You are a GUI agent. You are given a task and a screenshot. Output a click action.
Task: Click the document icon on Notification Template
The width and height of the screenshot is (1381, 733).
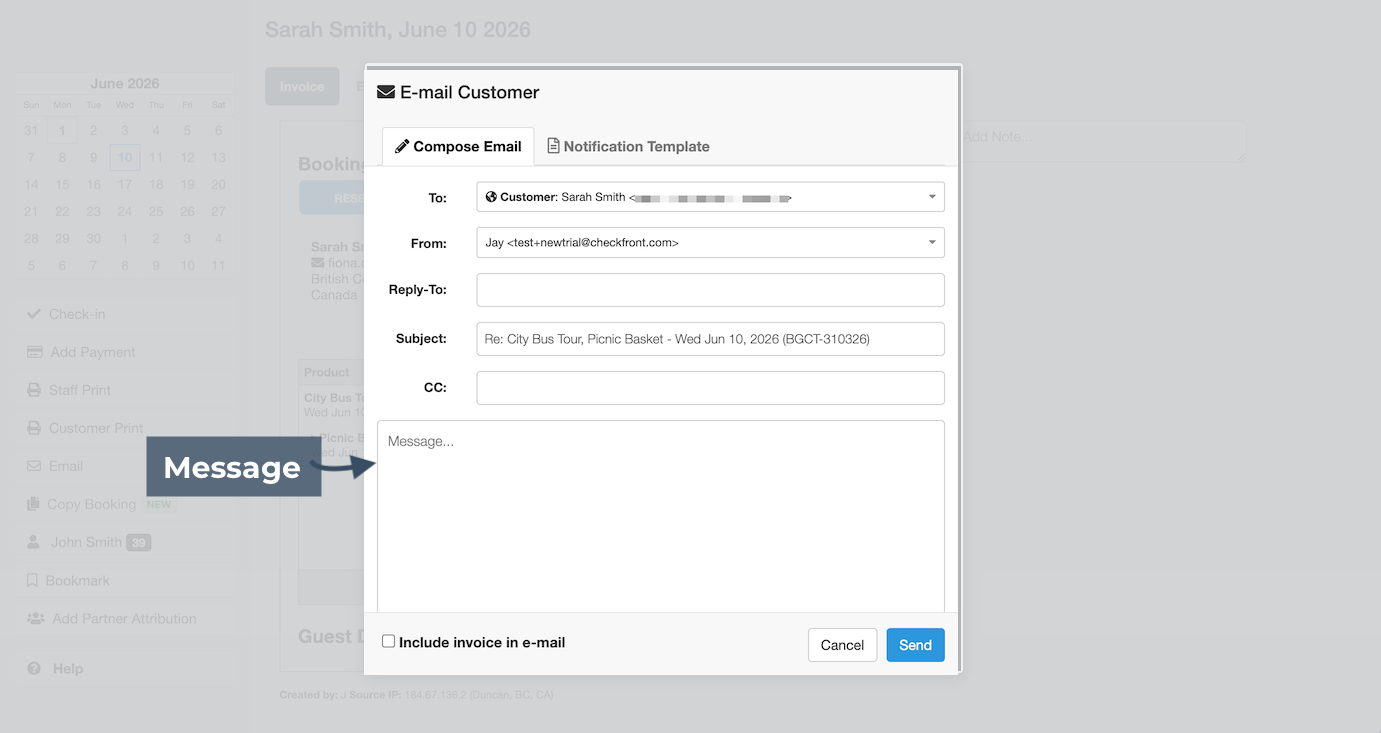pos(553,146)
